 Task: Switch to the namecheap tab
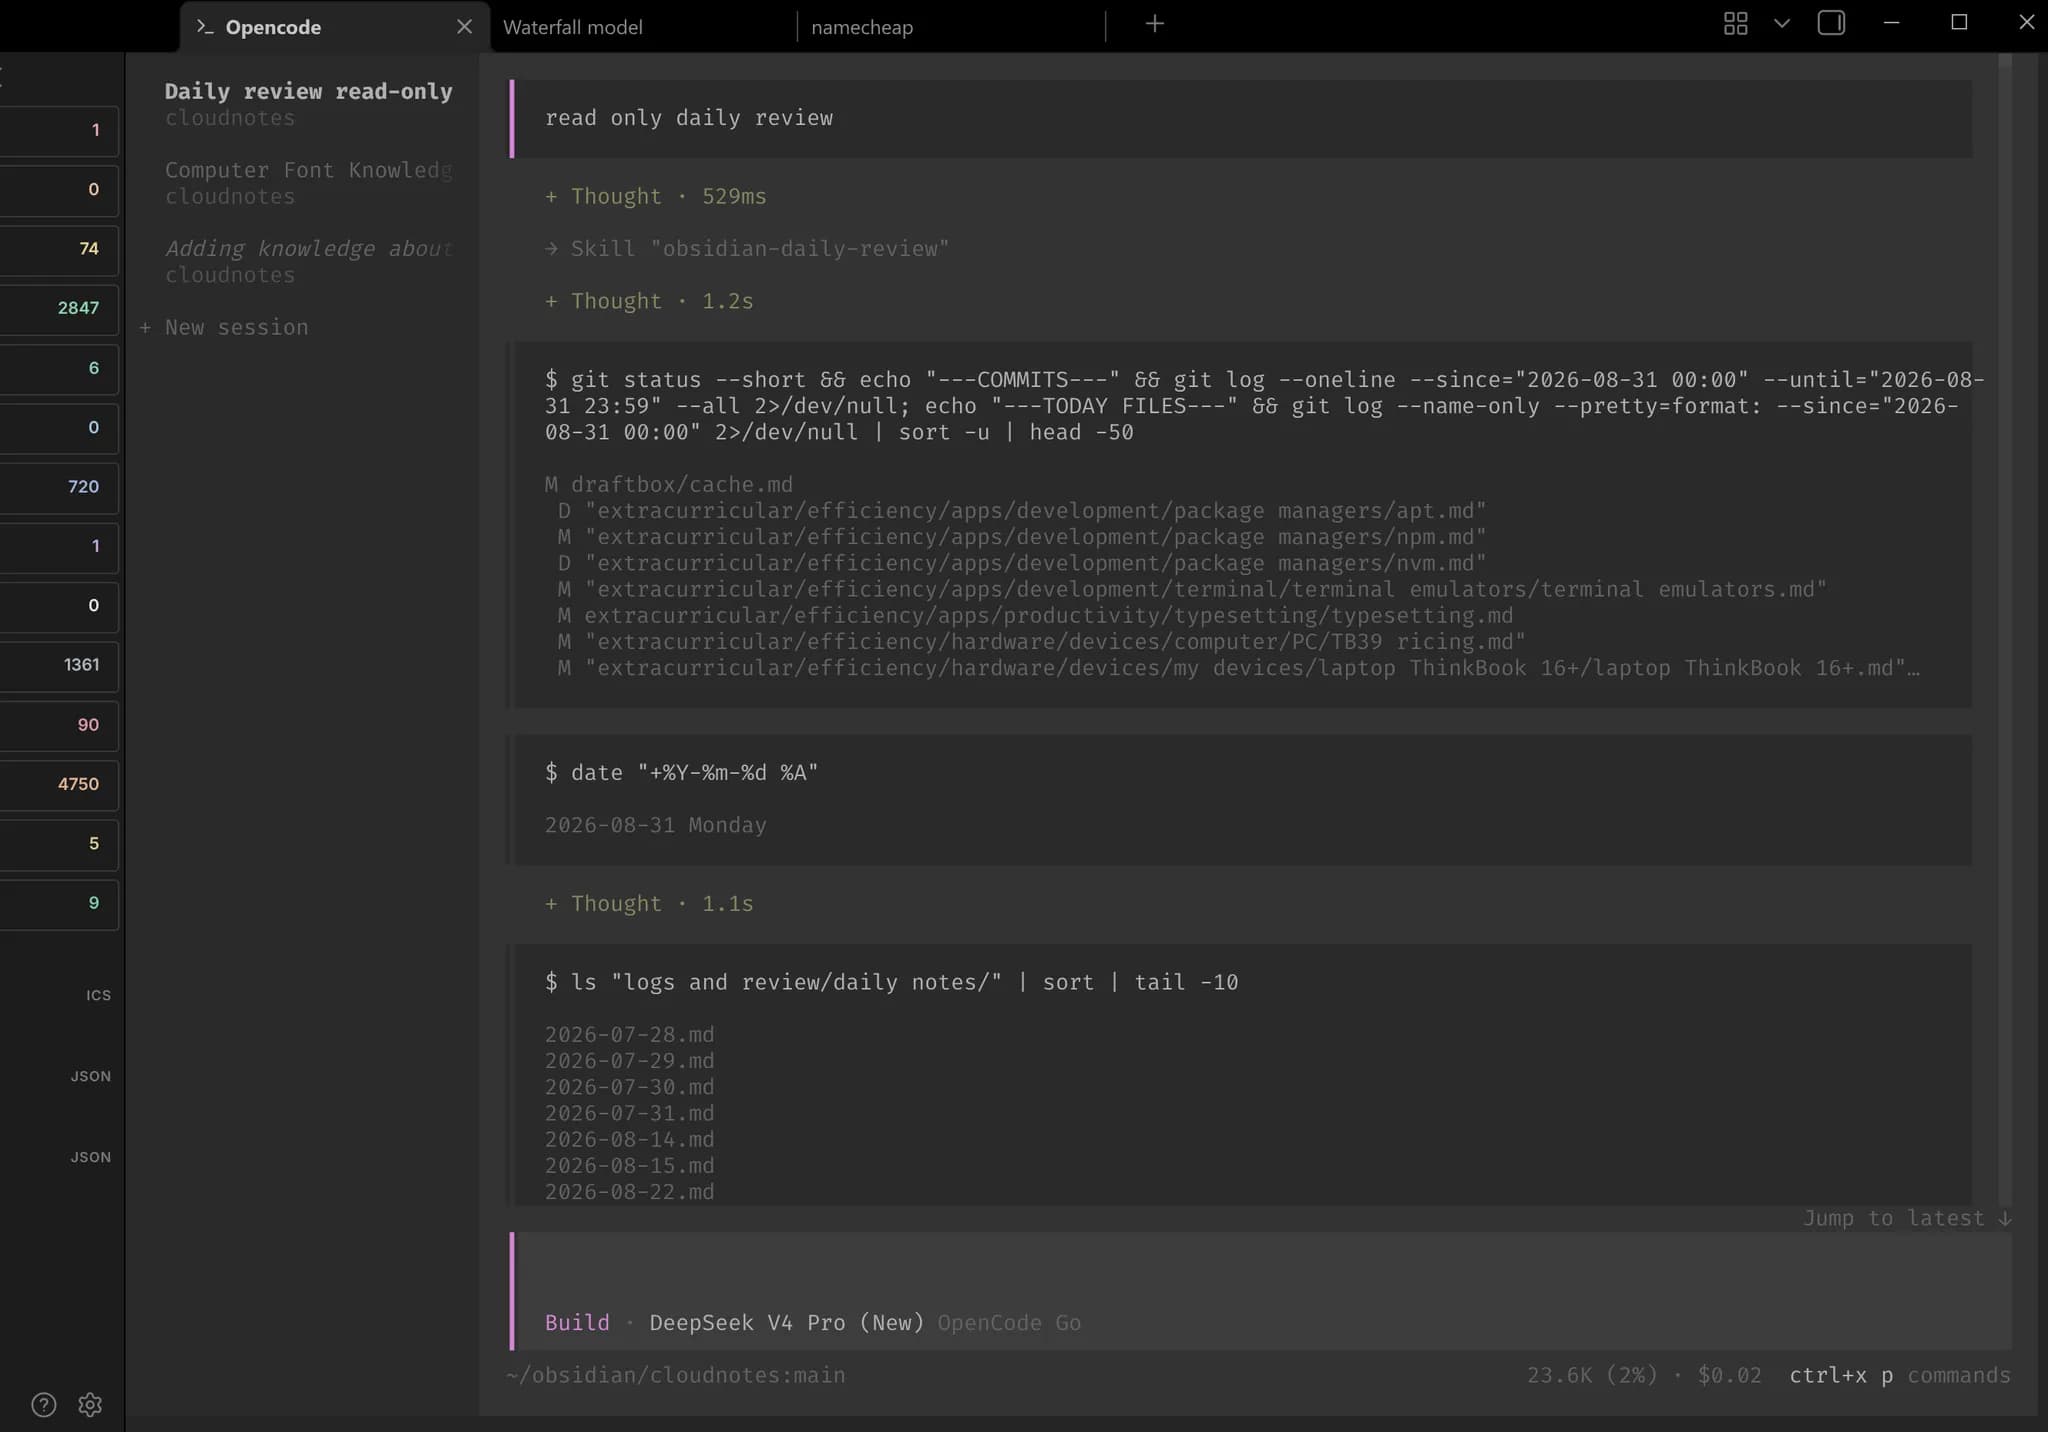click(862, 27)
